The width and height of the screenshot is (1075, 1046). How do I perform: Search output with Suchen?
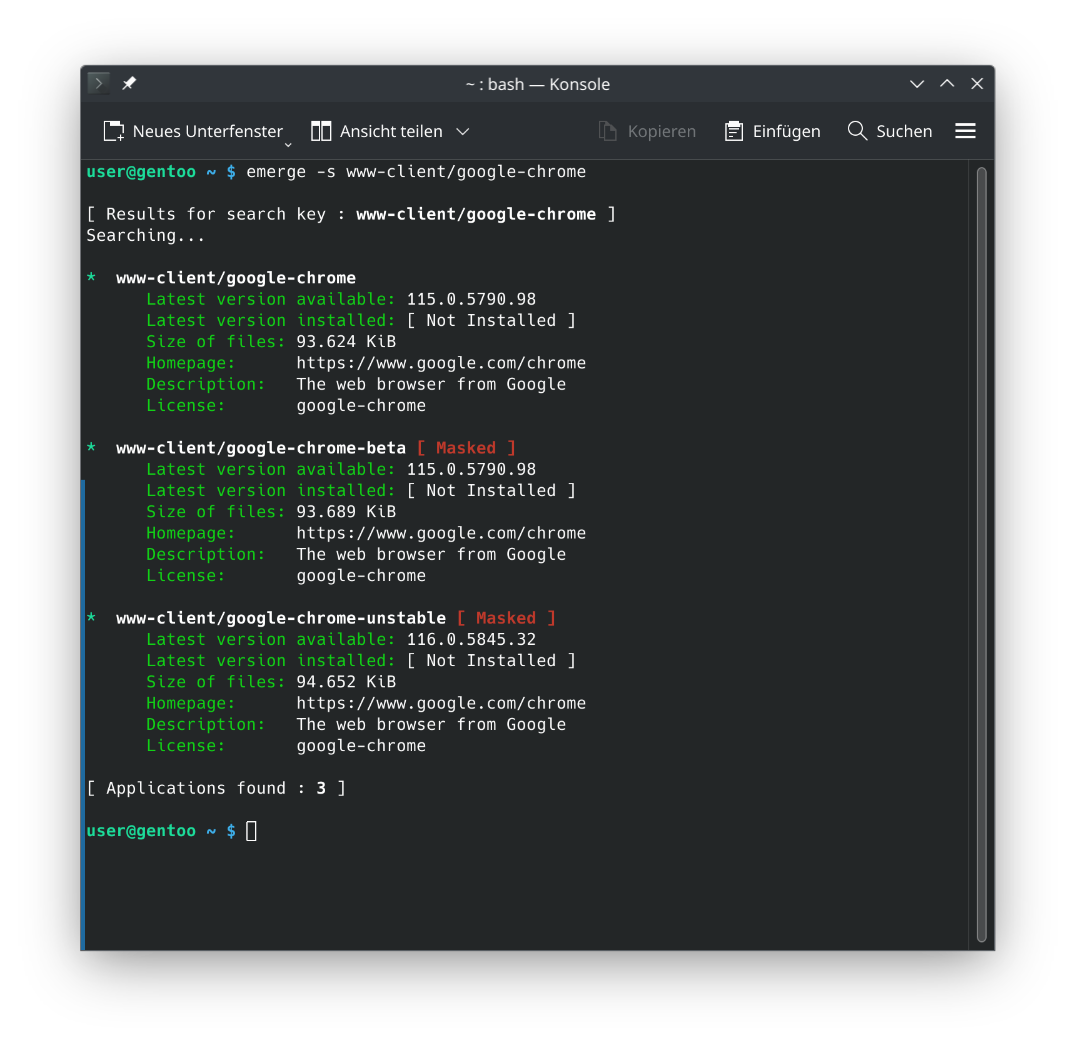(904, 131)
